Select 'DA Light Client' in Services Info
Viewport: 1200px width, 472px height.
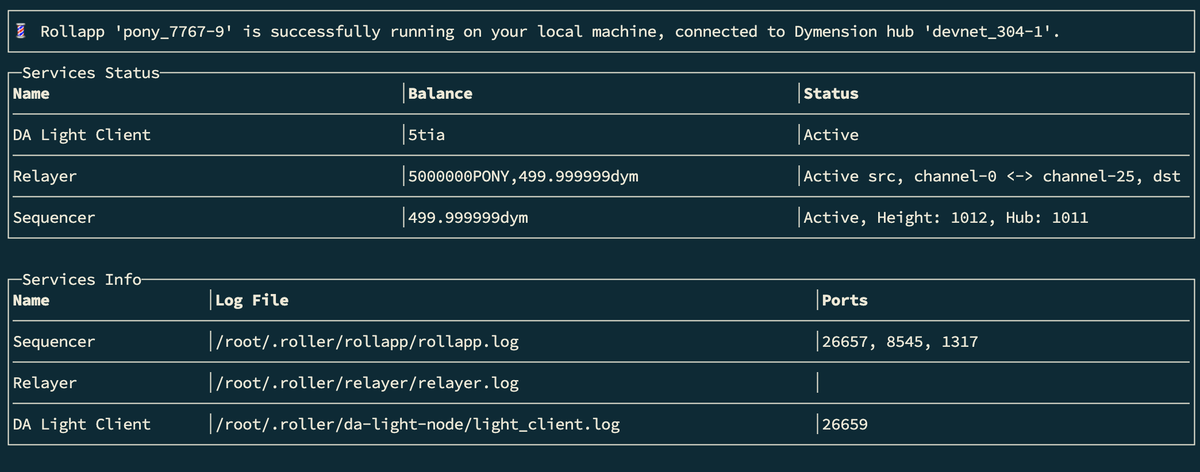tap(82, 424)
